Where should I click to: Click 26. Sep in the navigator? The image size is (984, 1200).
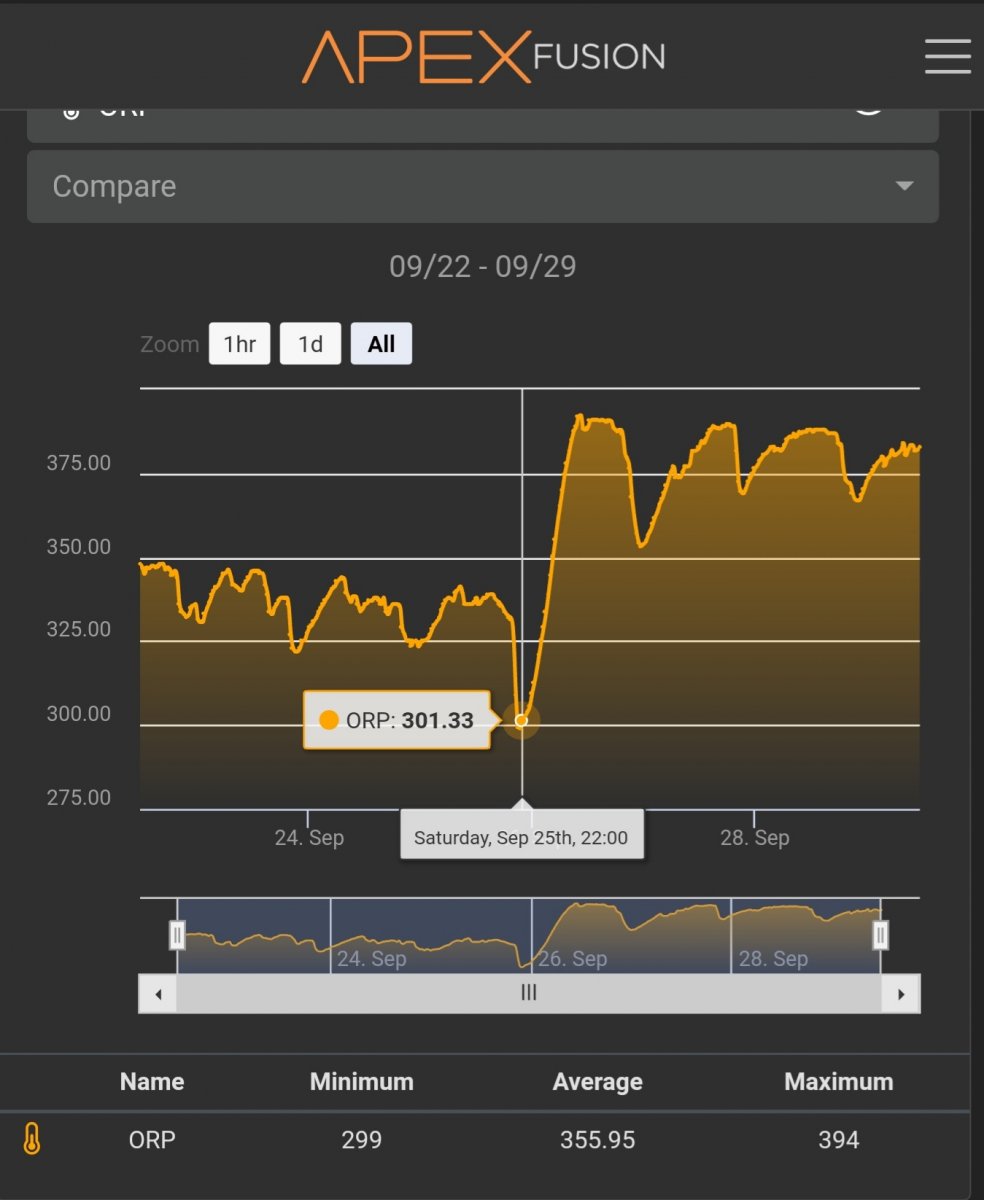pos(573,959)
